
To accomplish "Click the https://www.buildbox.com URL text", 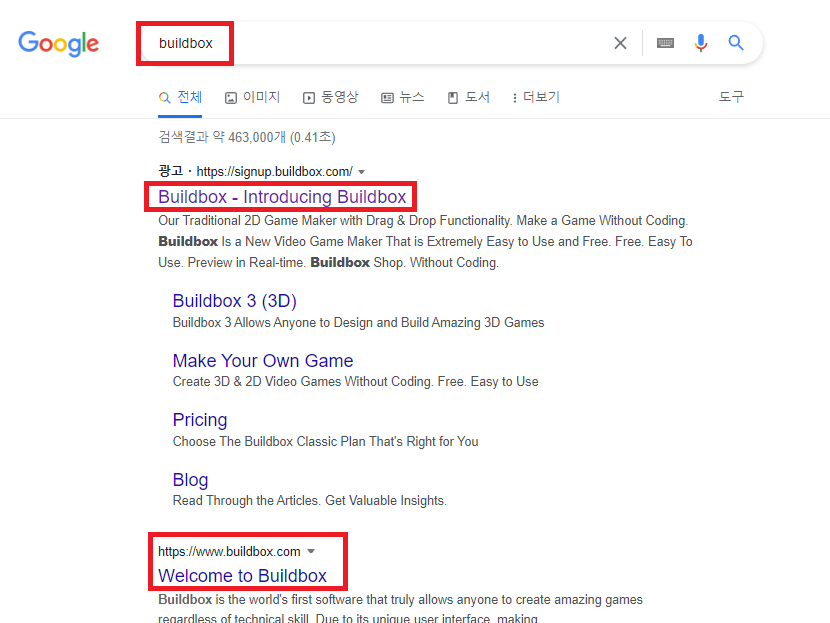I will (229, 552).
